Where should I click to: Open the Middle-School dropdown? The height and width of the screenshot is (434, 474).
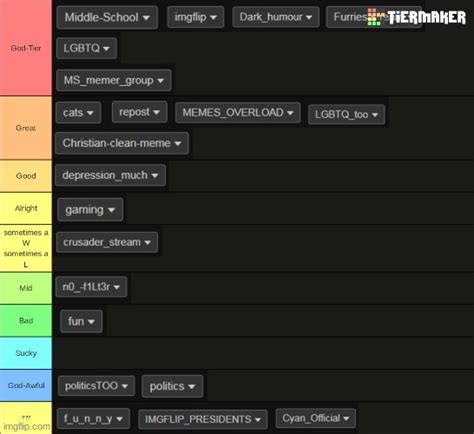[x=107, y=17]
